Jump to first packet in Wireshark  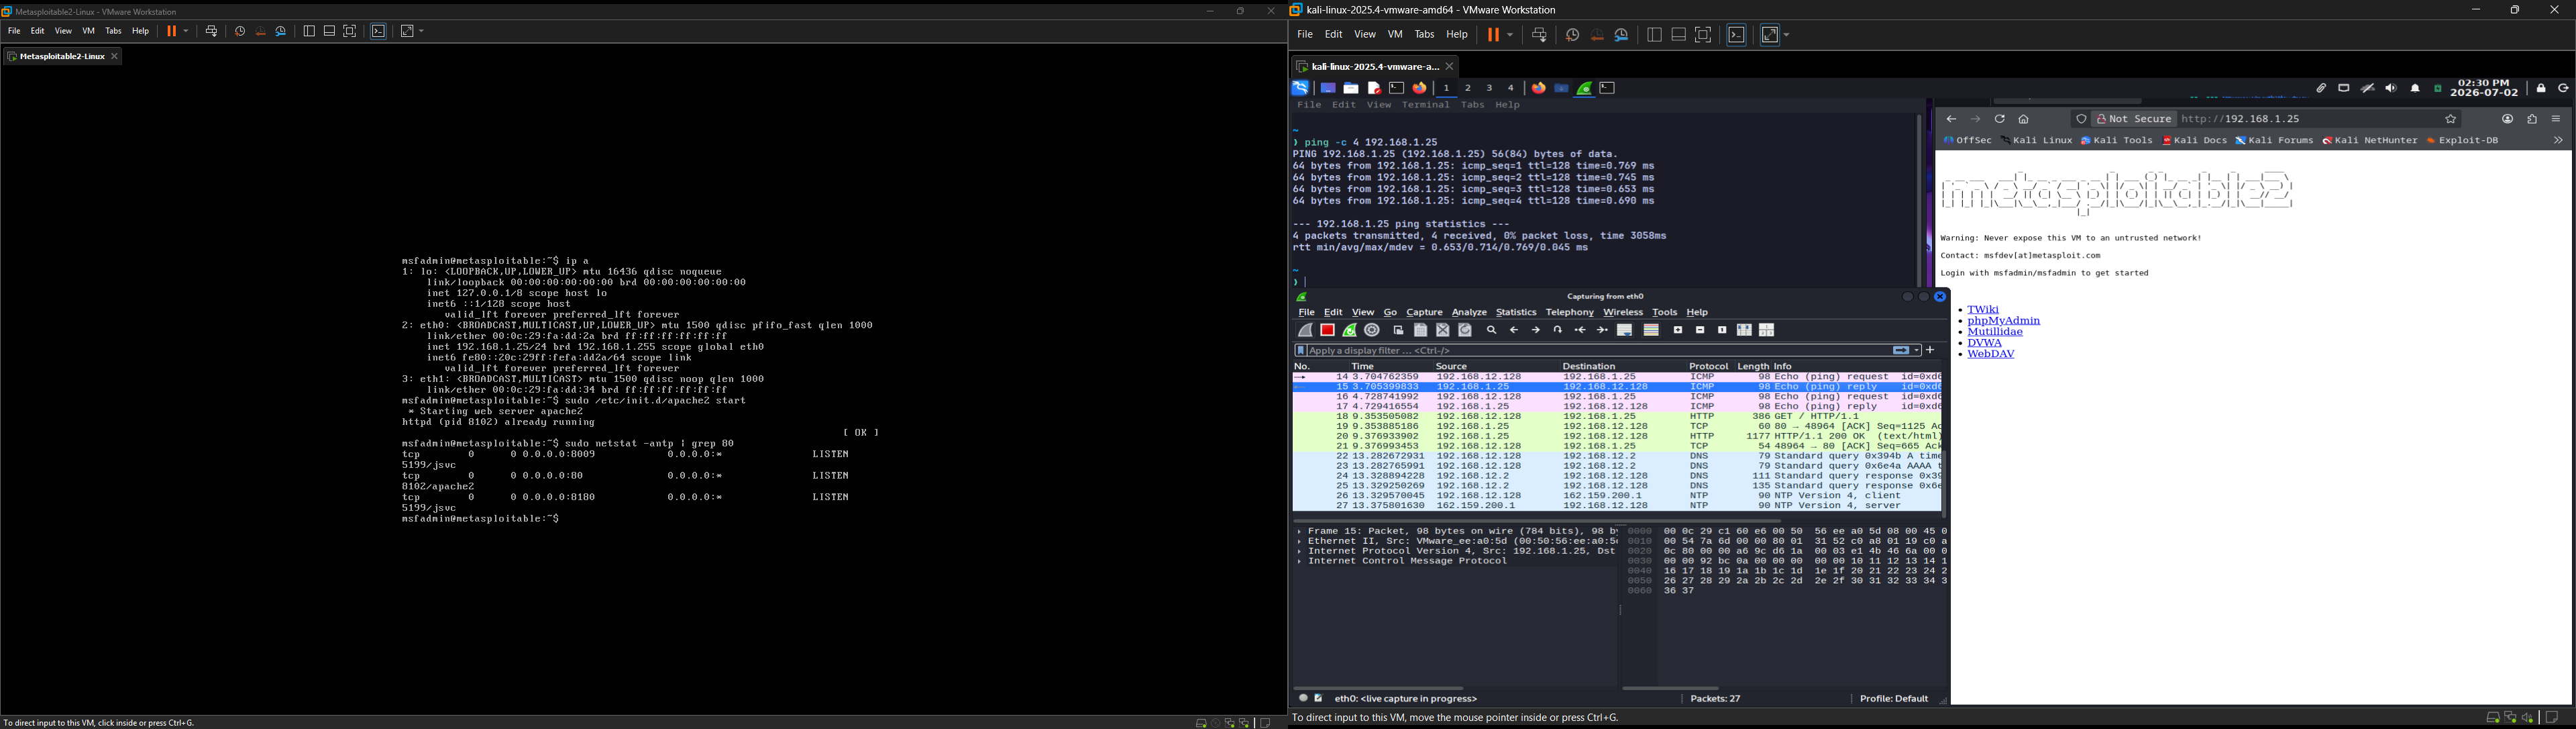pyautogui.click(x=1580, y=330)
